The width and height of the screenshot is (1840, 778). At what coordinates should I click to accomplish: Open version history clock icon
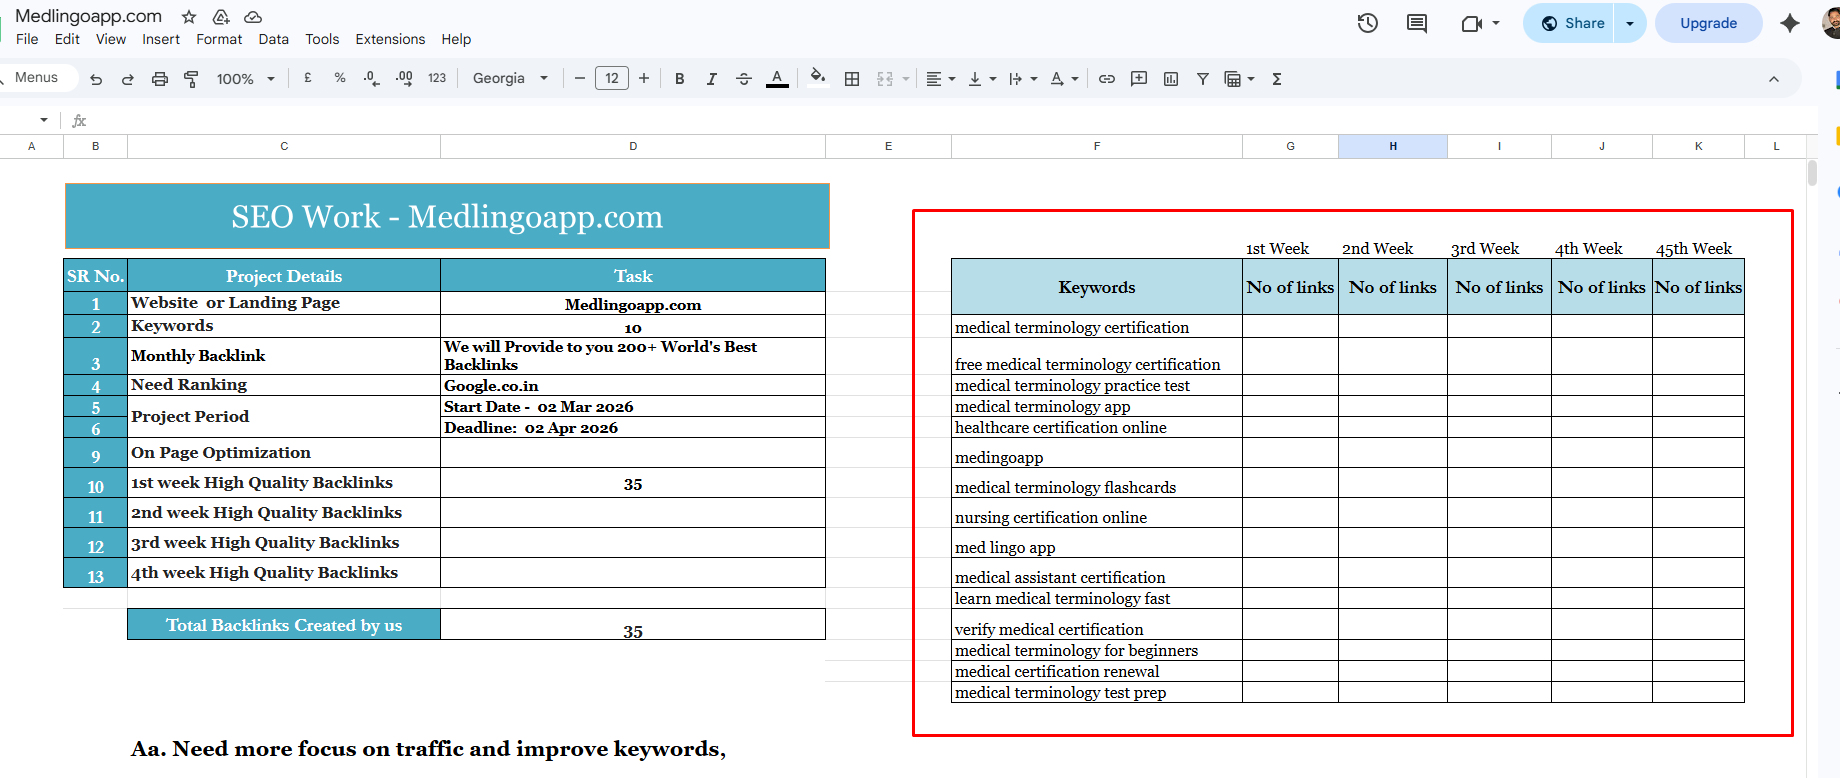click(1367, 23)
